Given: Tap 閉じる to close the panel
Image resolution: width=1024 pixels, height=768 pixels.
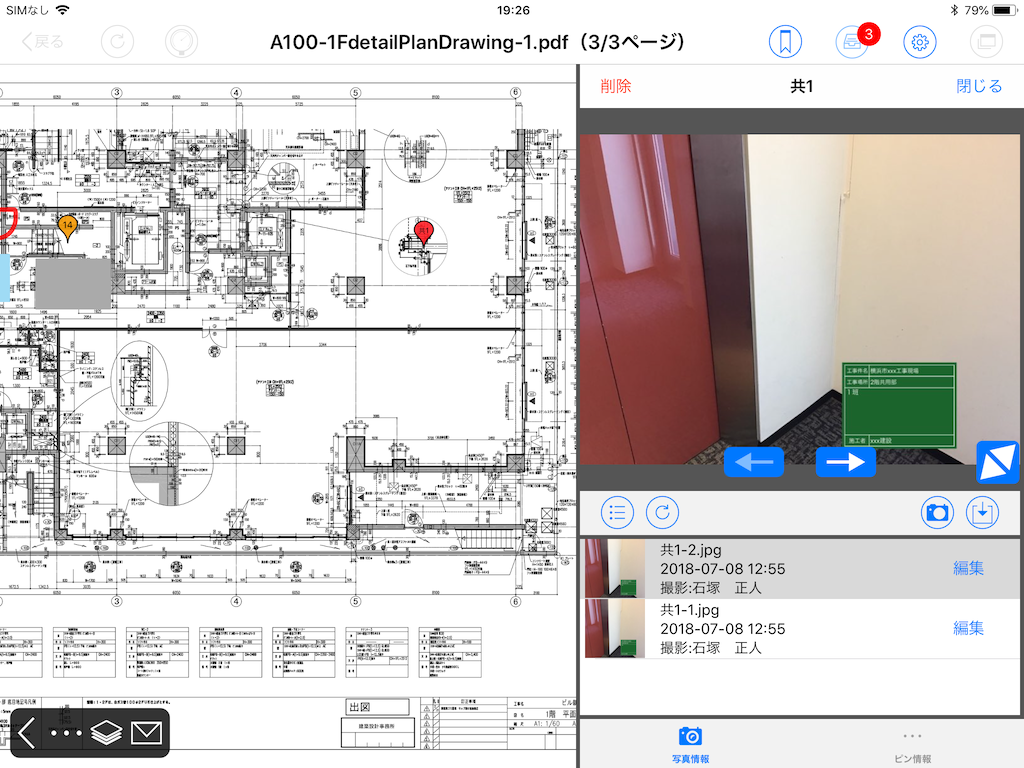Looking at the screenshot, I should 979,86.
